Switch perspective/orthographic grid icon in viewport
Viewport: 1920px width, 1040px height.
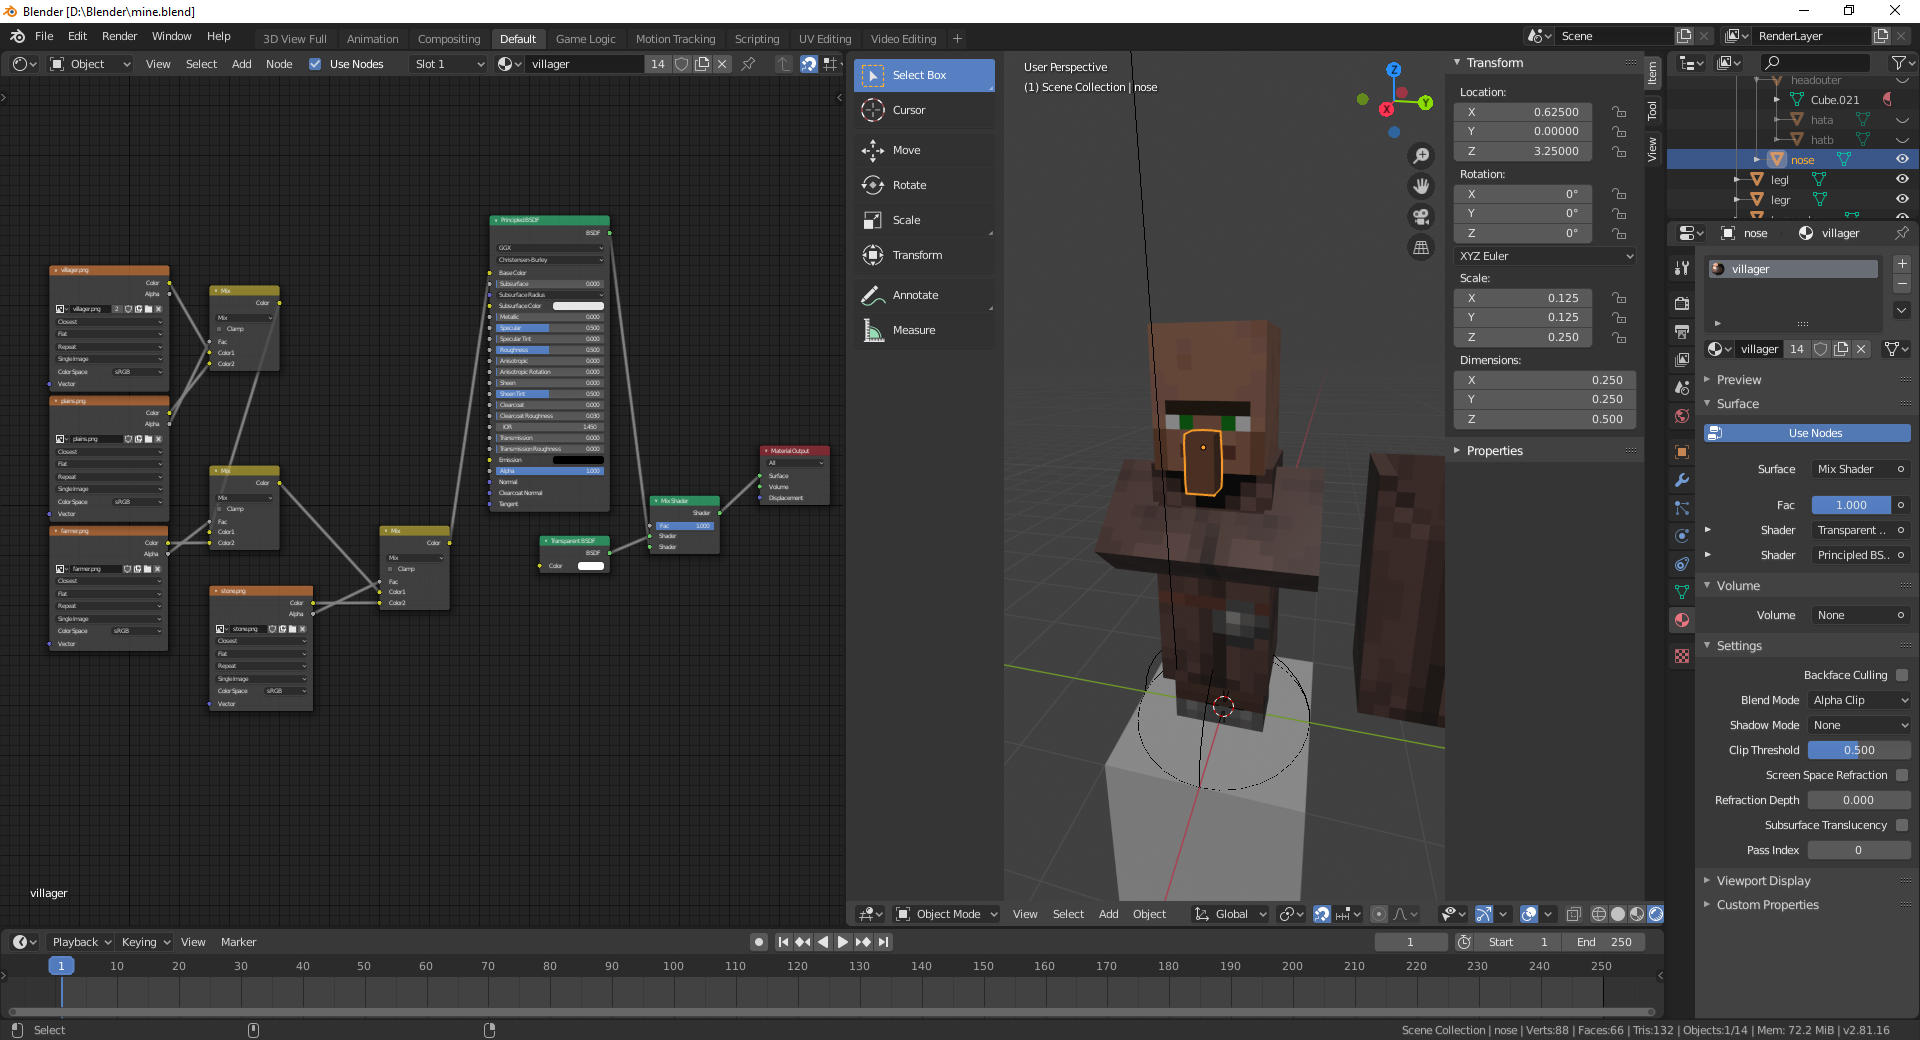1420,247
